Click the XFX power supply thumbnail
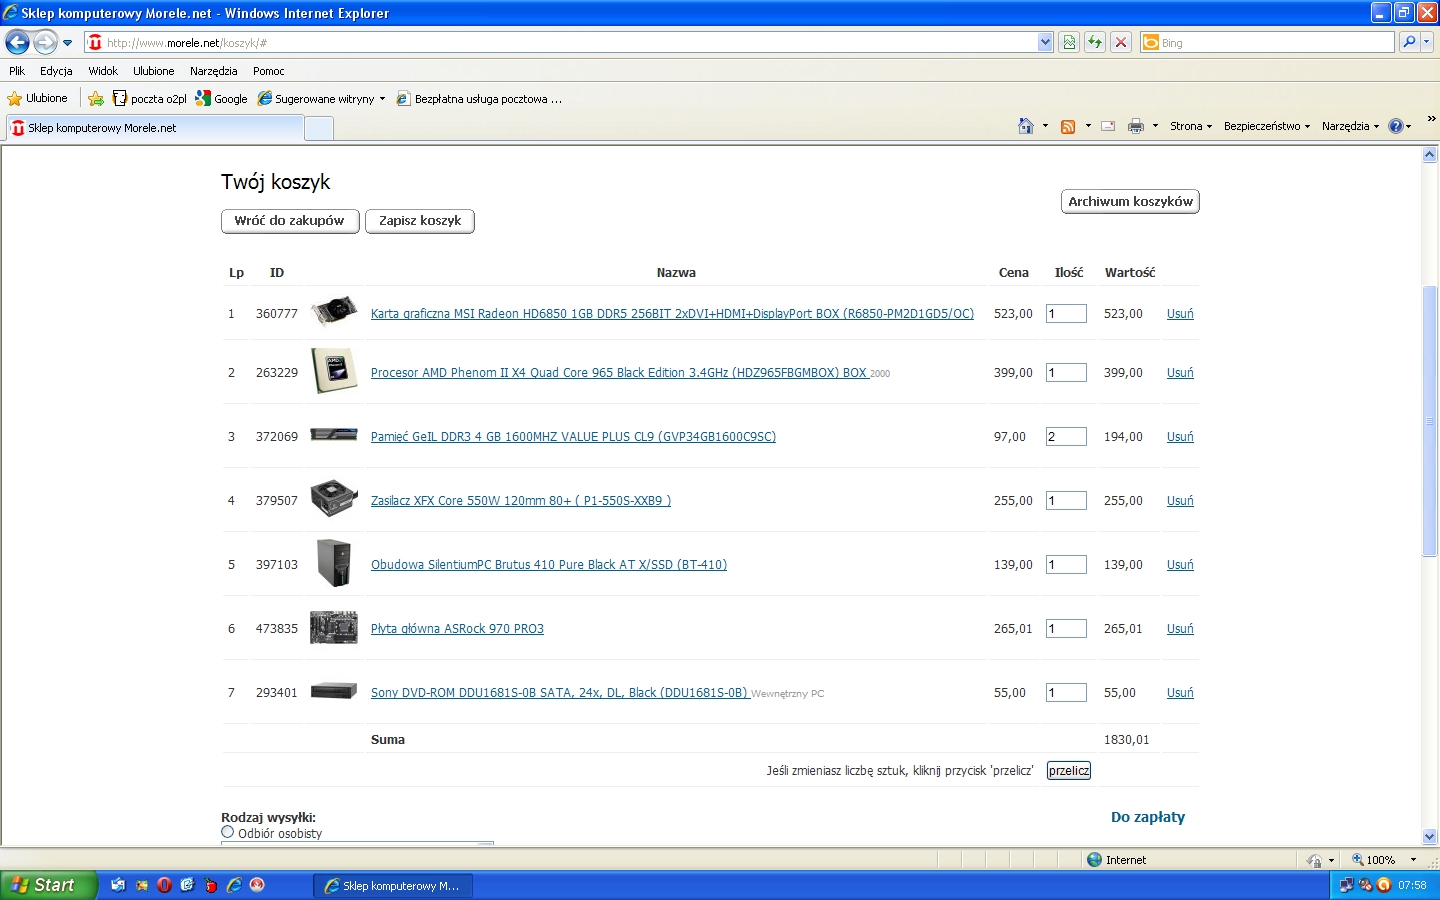This screenshot has width=1440, height=900. [334, 498]
